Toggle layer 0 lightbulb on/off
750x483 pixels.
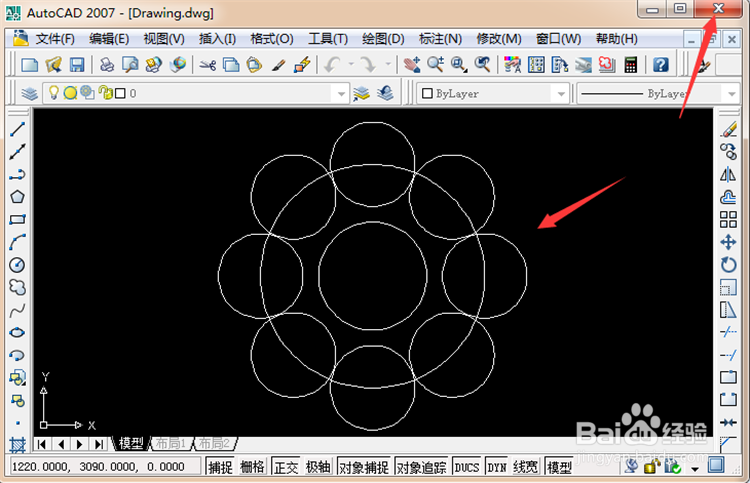54,93
